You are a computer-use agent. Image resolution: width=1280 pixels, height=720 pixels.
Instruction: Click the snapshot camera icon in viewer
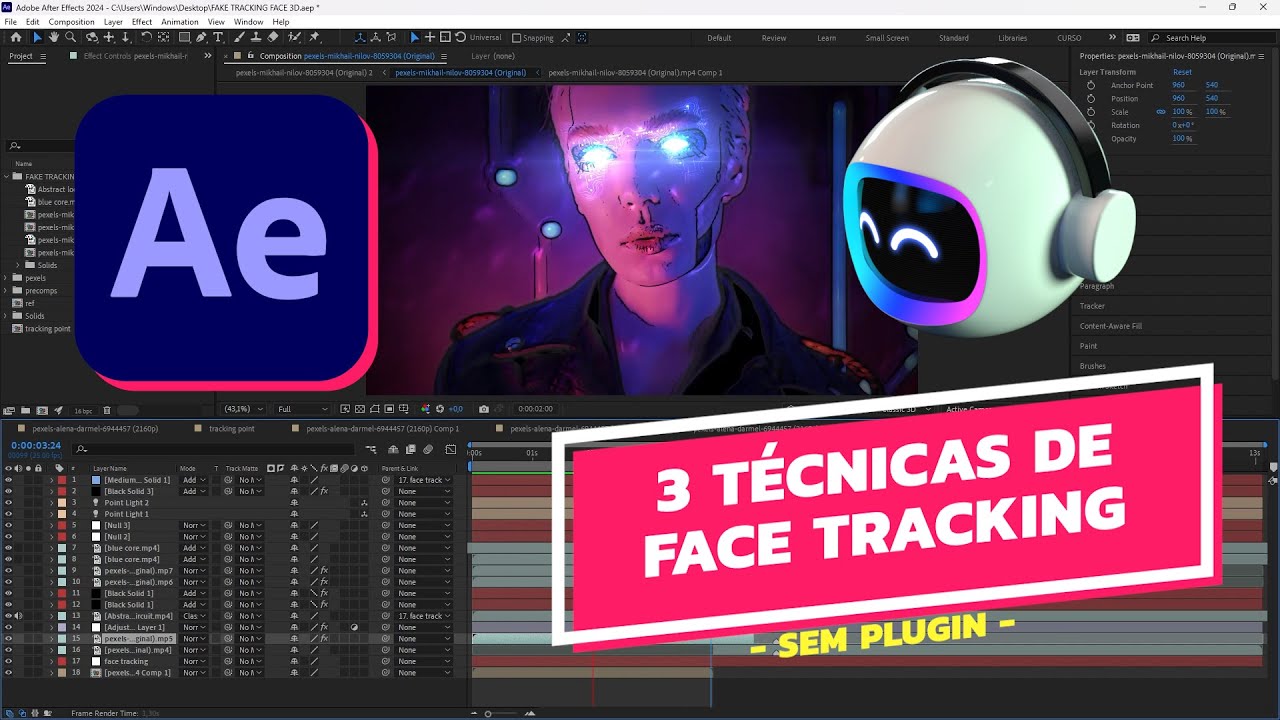point(484,409)
